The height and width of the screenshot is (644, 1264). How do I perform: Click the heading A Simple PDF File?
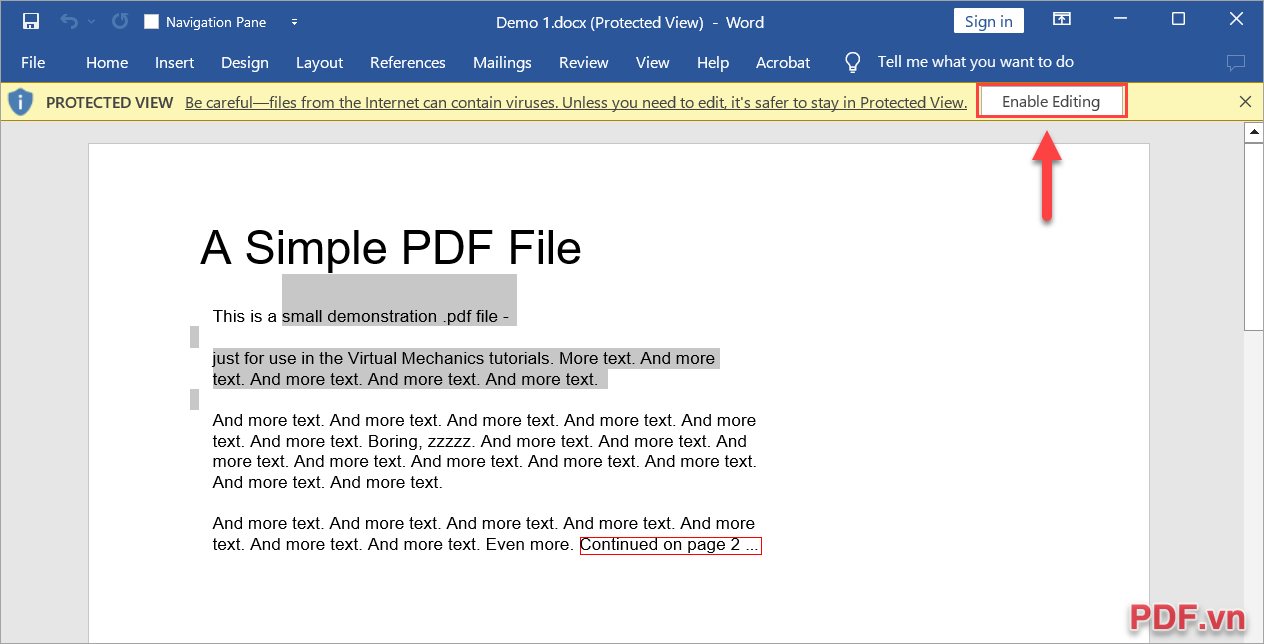coord(390,248)
